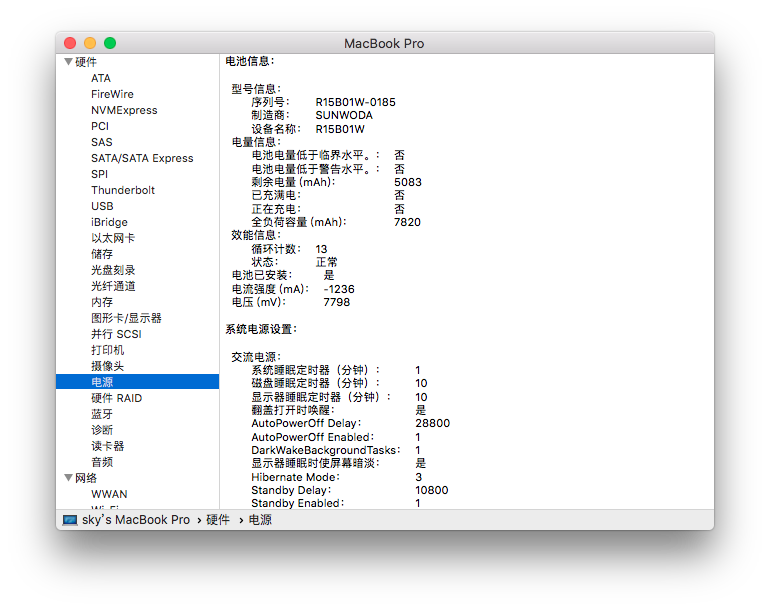Image resolution: width=770 pixels, height=610 pixels.
Task: Click MacBook Pro window title
Action: (x=384, y=44)
